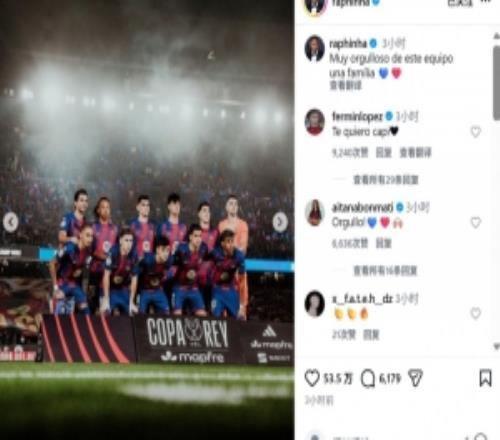Reply to ferminlopez's comment
Viewport: 500px width, 440px height.
(384, 153)
